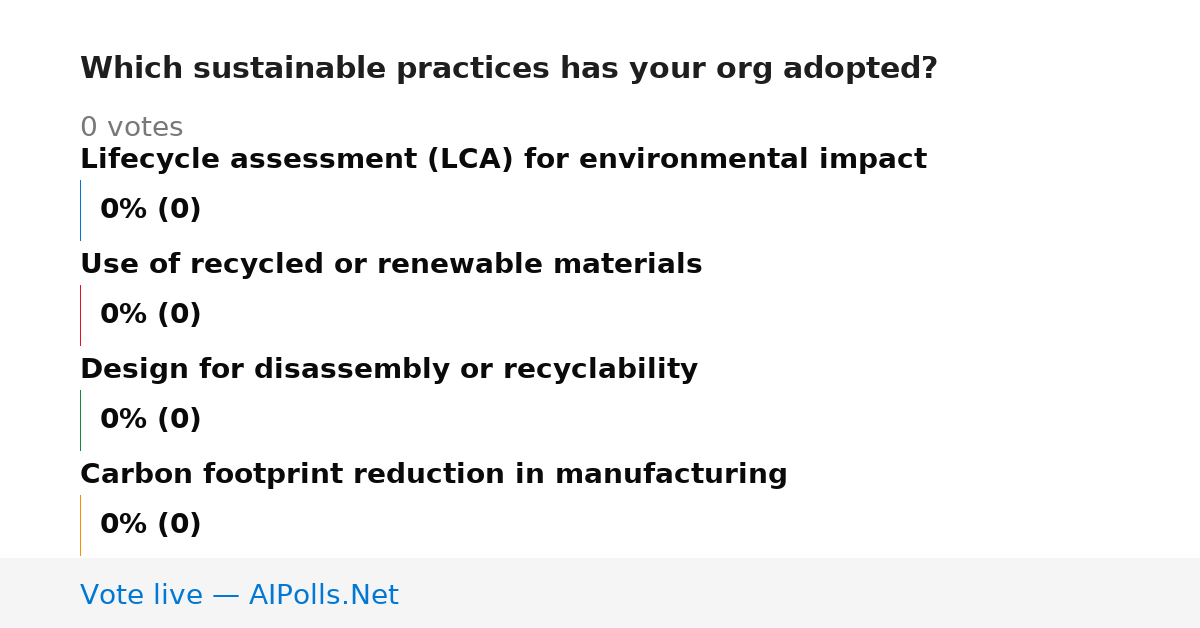Click the green result bar for Design for disassembly

pos(80,420)
